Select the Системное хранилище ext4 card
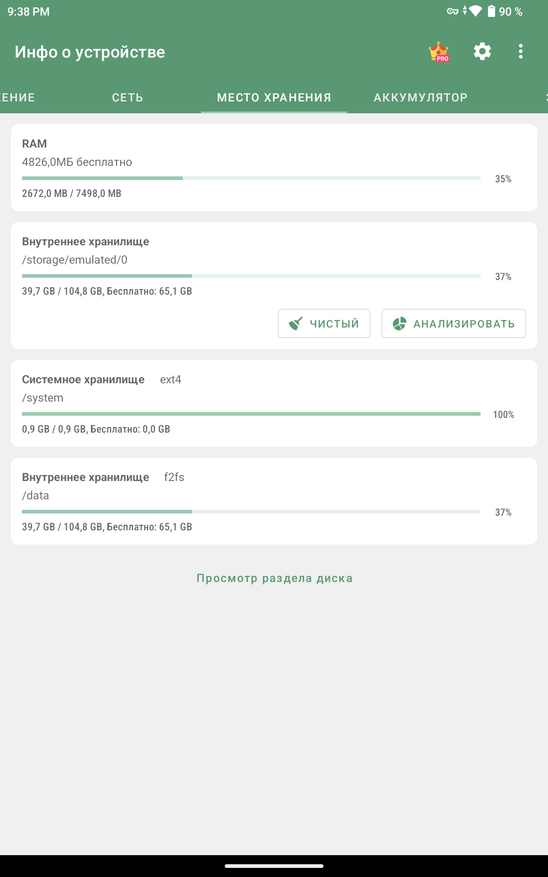 point(274,403)
